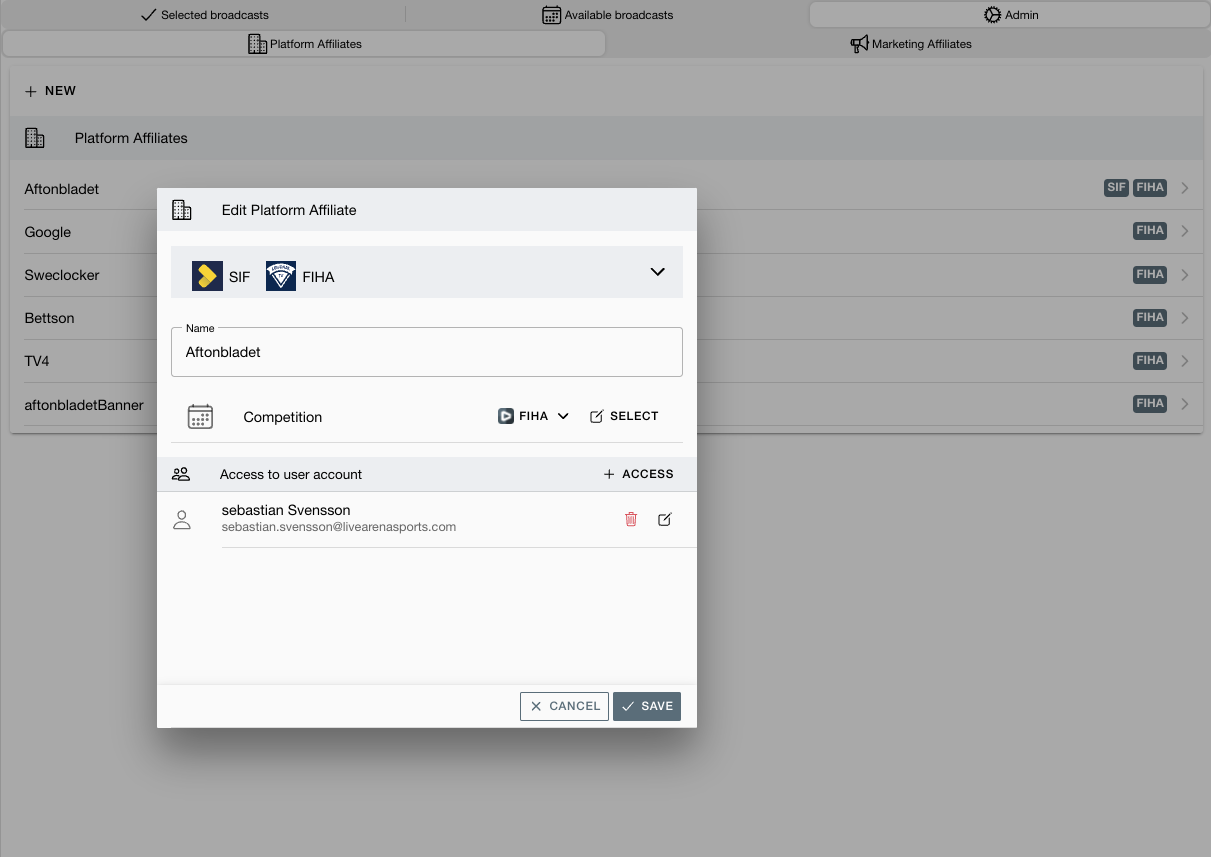
Task: Click the Select competition button
Action: [624, 416]
